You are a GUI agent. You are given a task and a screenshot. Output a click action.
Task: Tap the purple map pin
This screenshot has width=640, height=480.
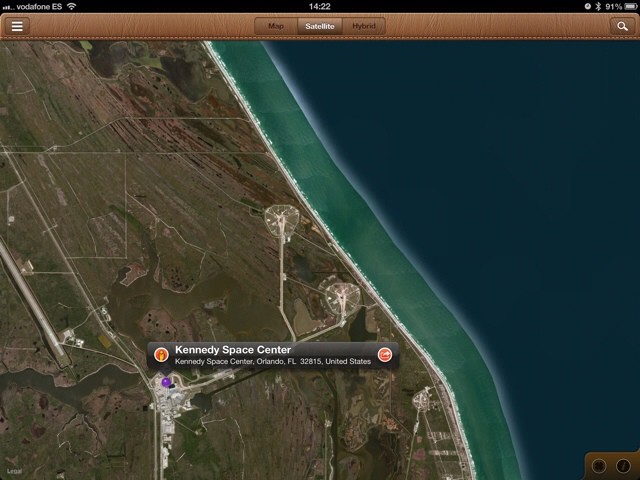pos(166,381)
